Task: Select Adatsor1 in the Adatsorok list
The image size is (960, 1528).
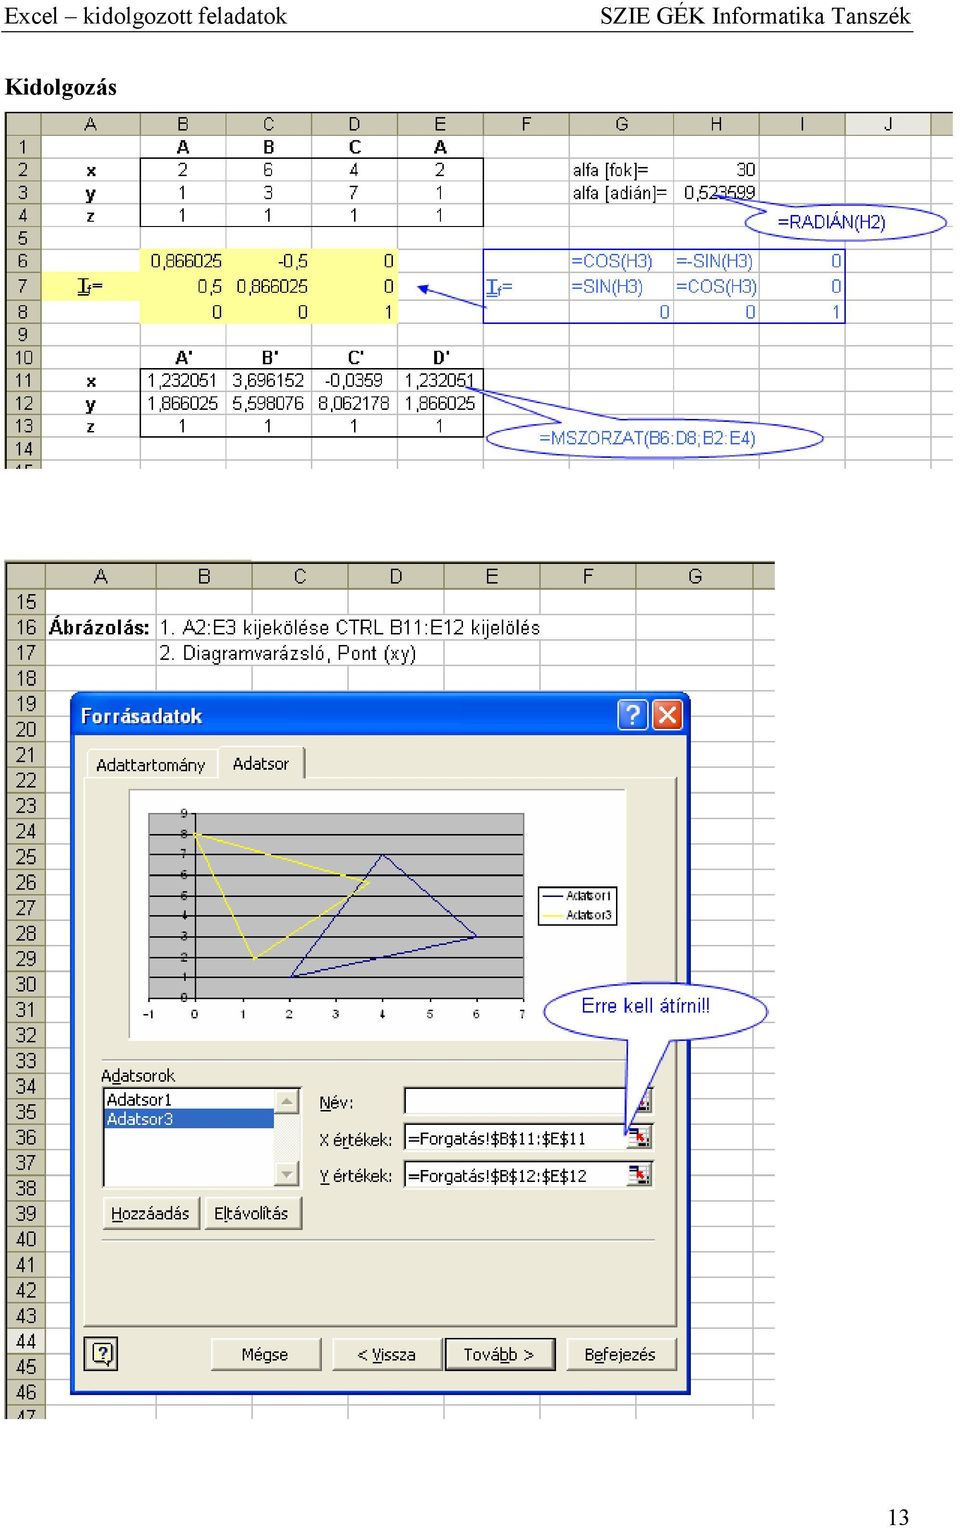Action: (x=189, y=1100)
